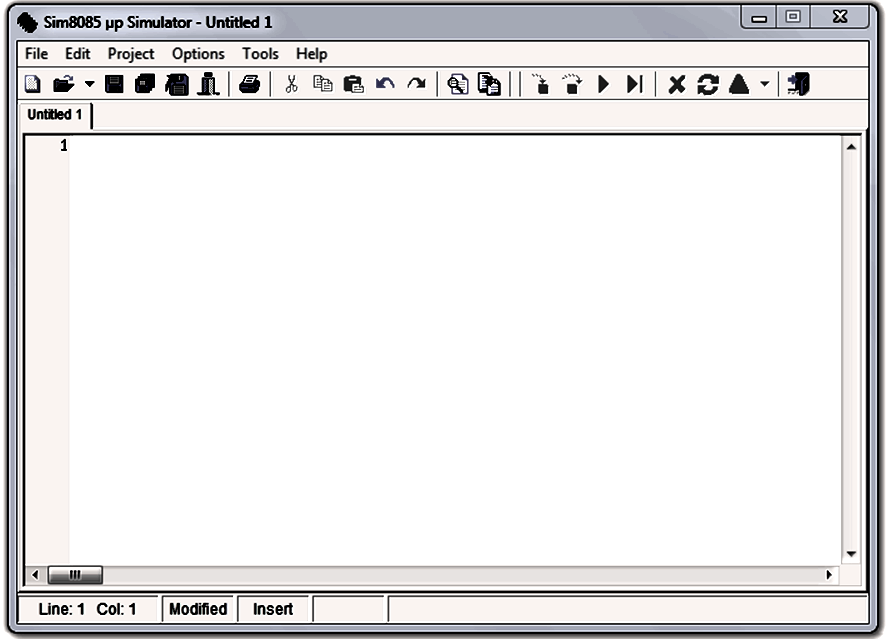Run the program with the play icon
This screenshot has height=642, width=886.
coord(603,85)
